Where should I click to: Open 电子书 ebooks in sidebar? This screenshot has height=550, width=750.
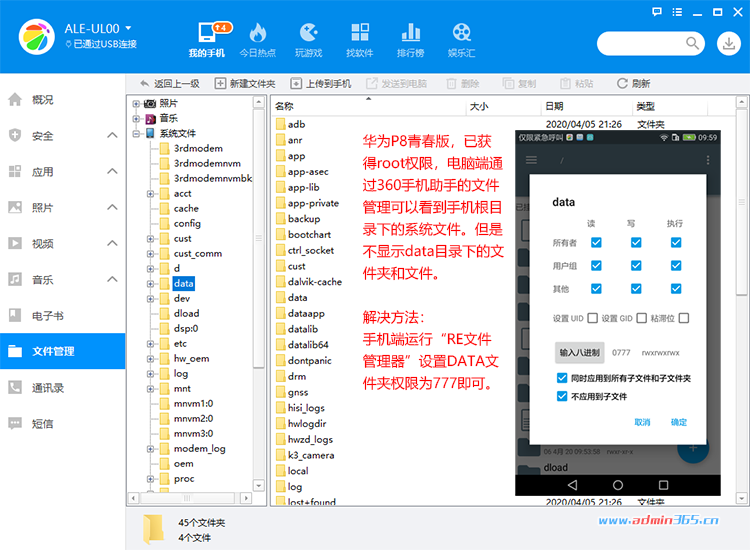[x=47, y=316]
